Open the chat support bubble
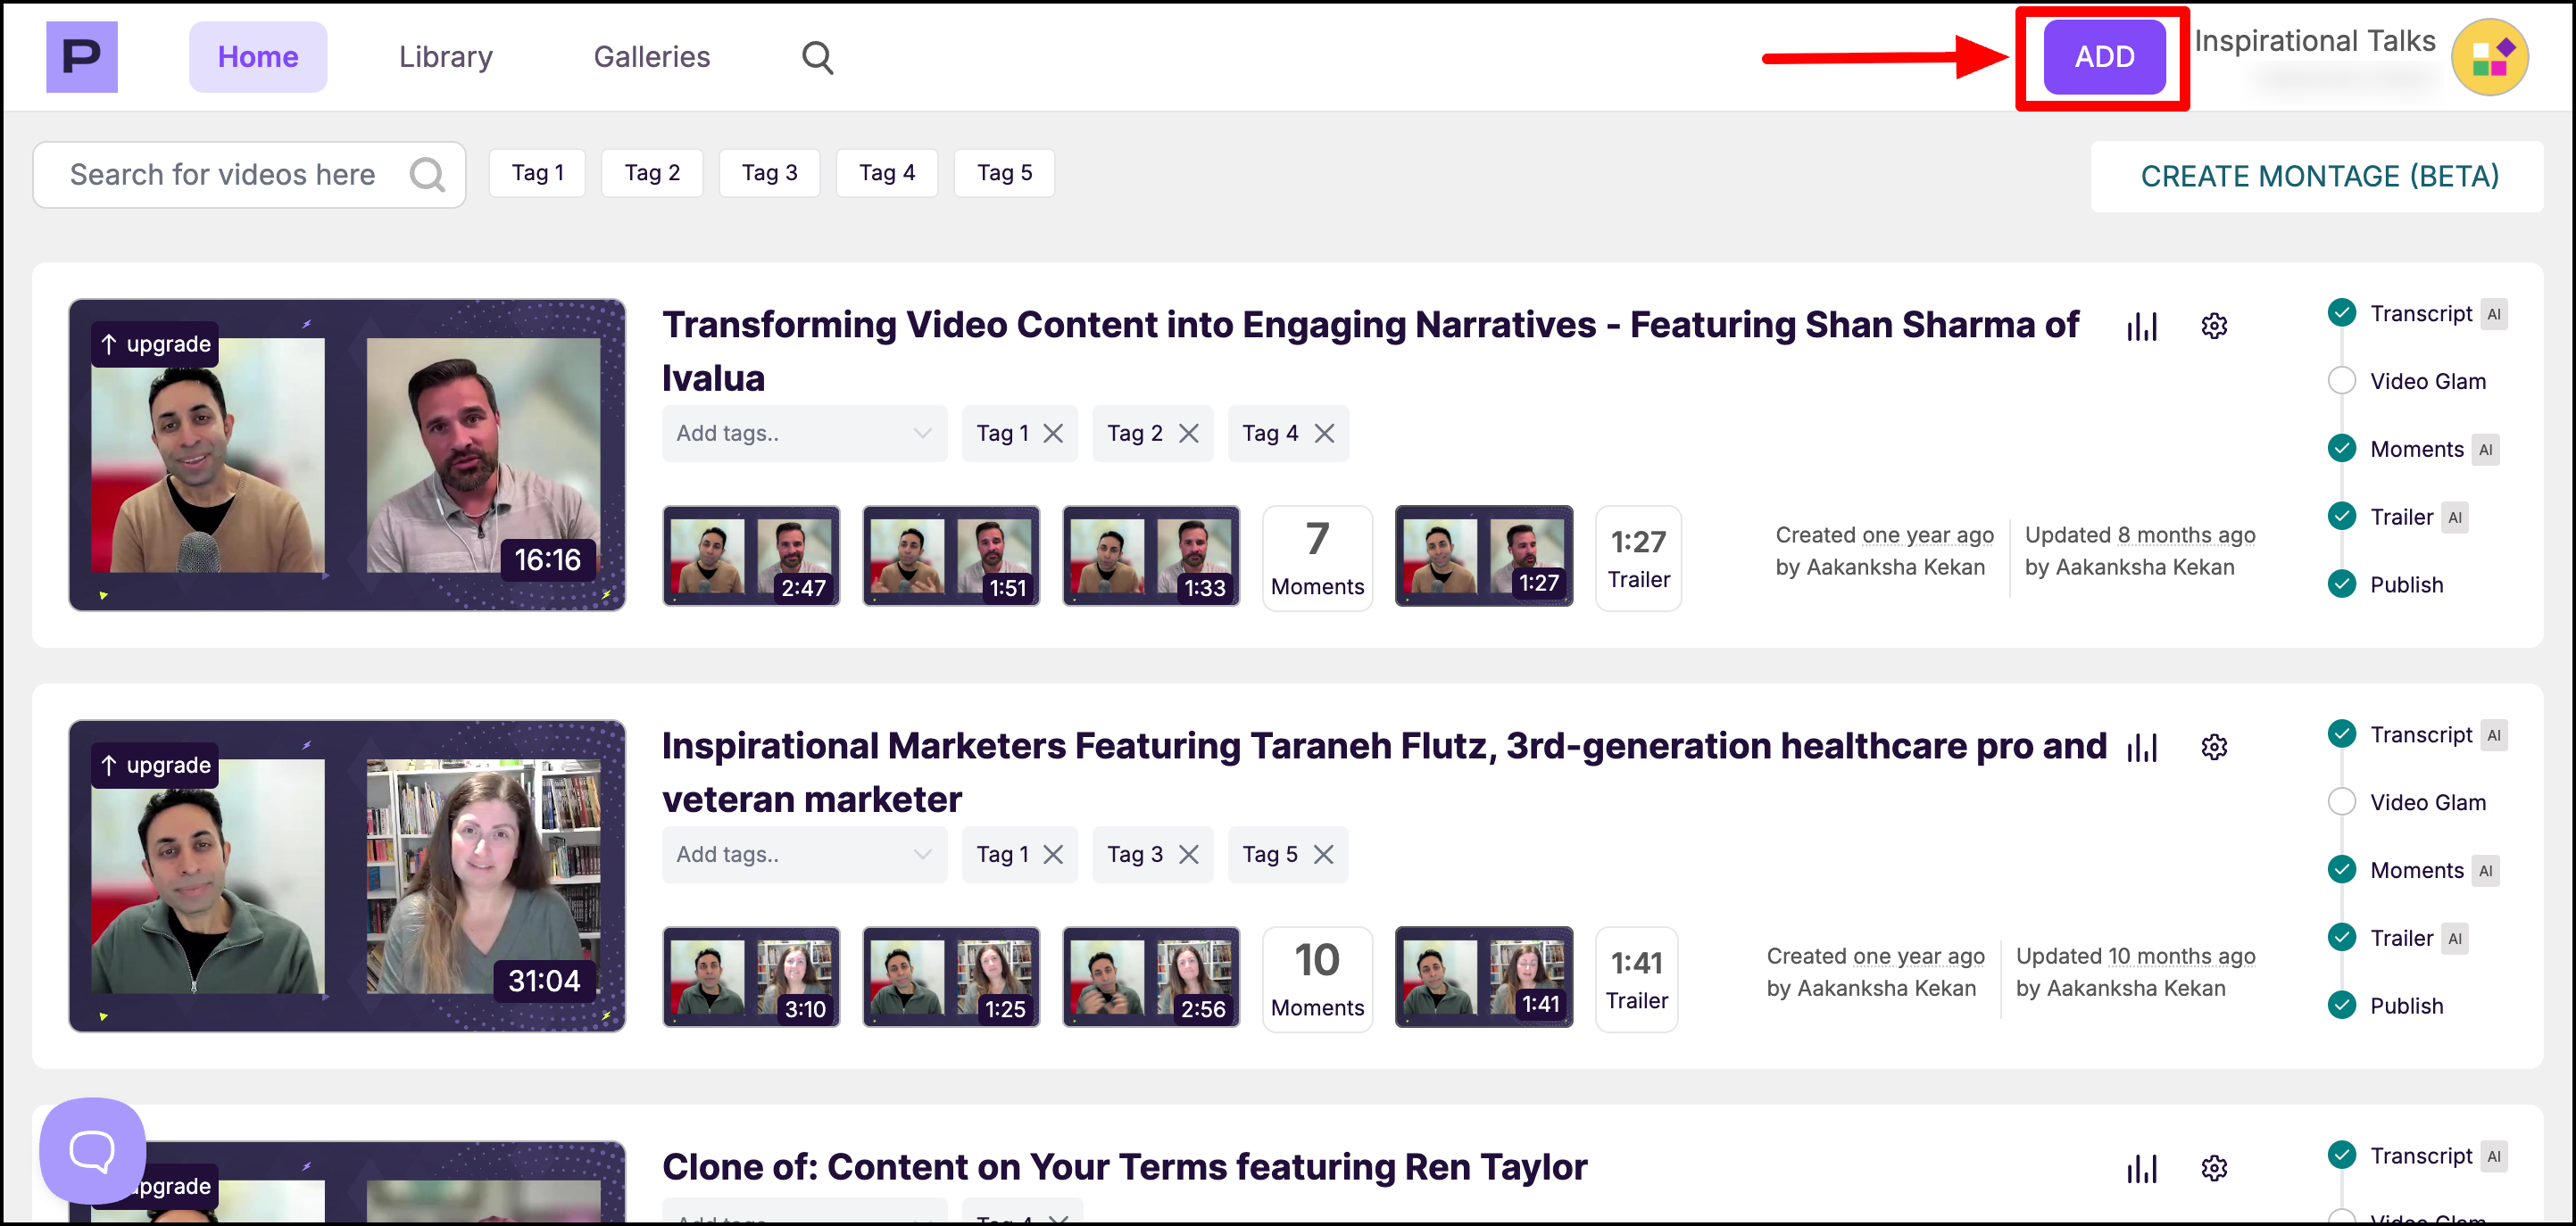This screenshot has width=2576, height=1226. 92,1149
